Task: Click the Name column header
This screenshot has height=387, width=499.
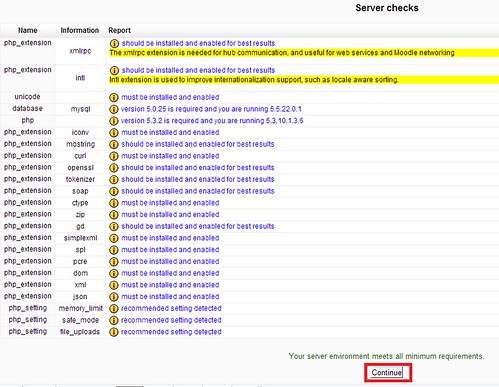Action: pyautogui.click(x=28, y=30)
